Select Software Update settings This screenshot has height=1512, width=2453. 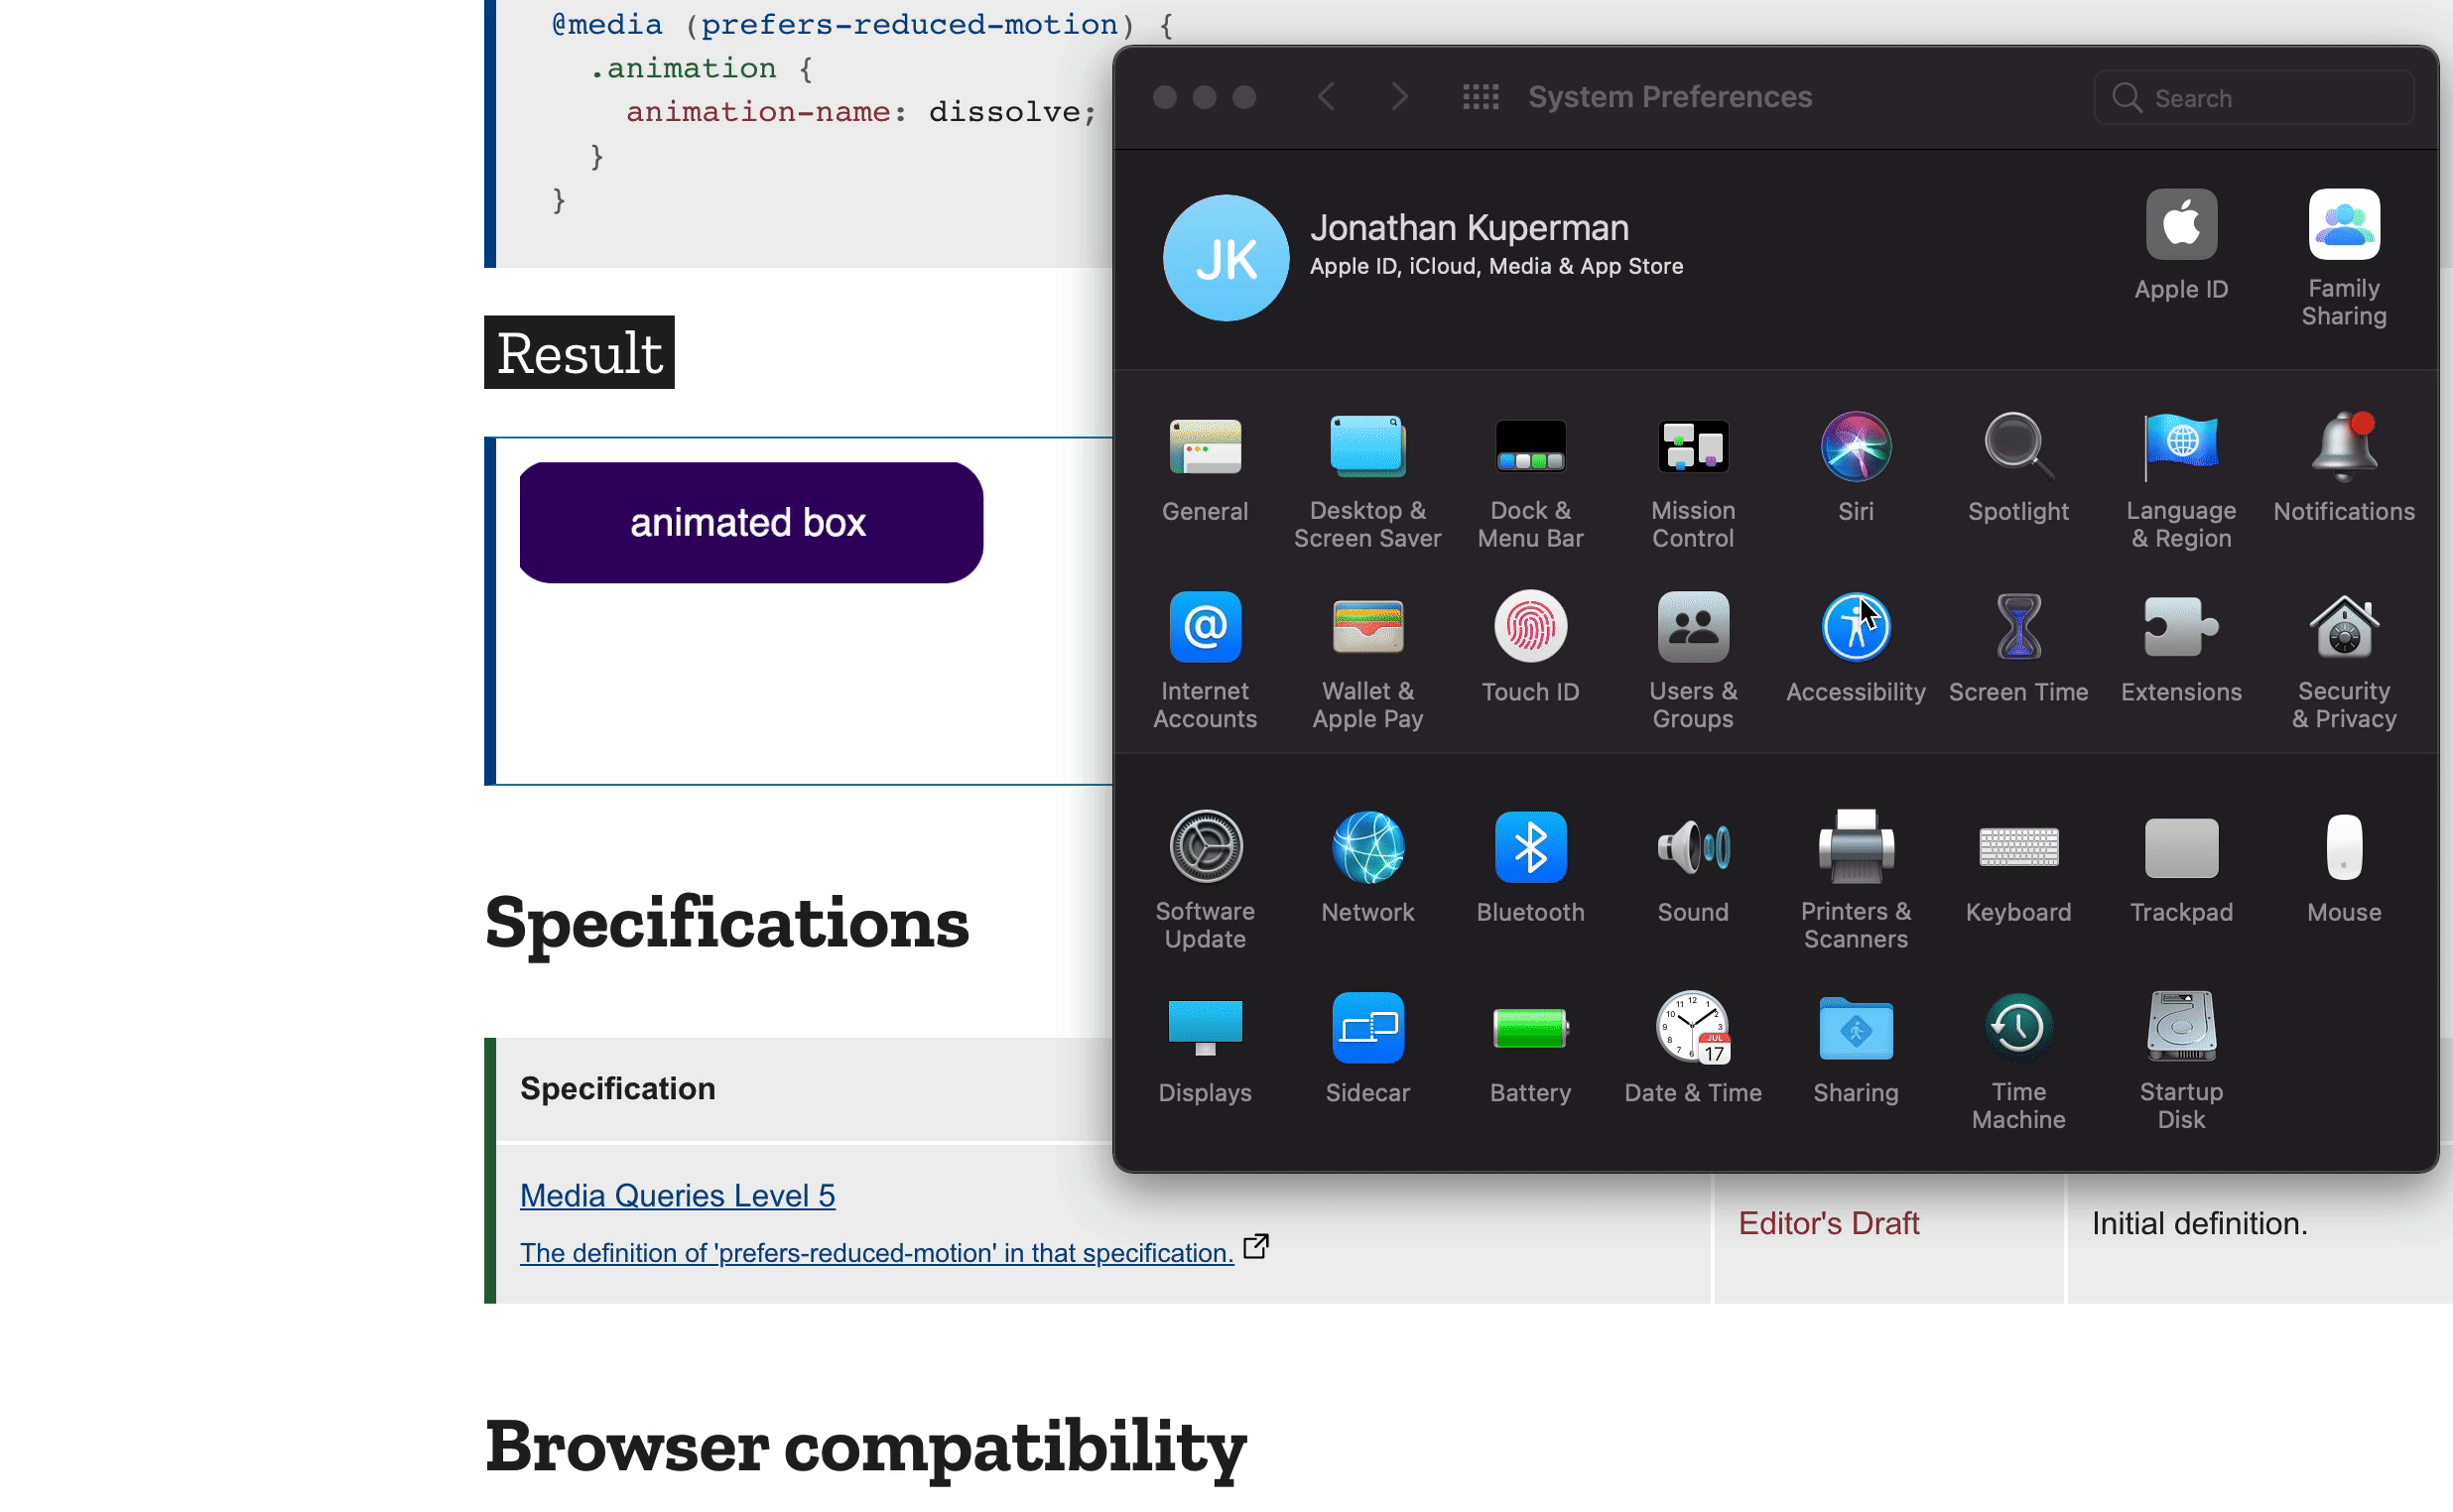(1206, 872)
